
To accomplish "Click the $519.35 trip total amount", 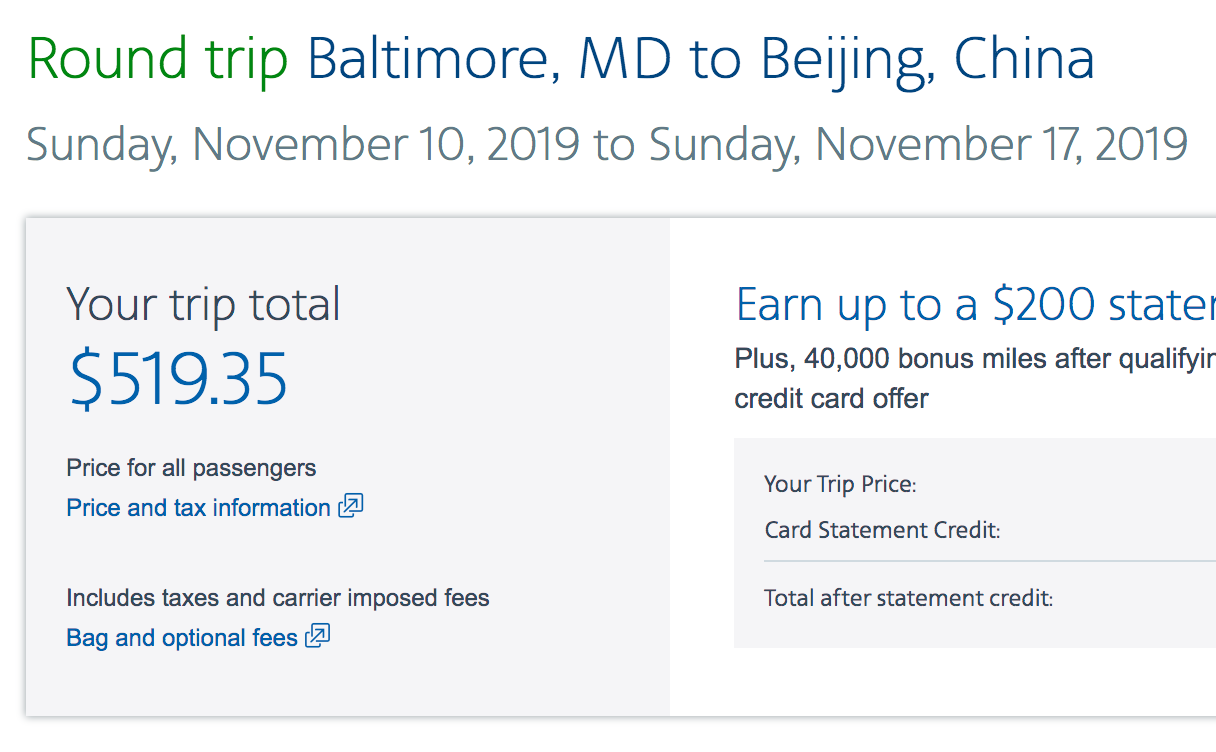I will pos(178,379).
